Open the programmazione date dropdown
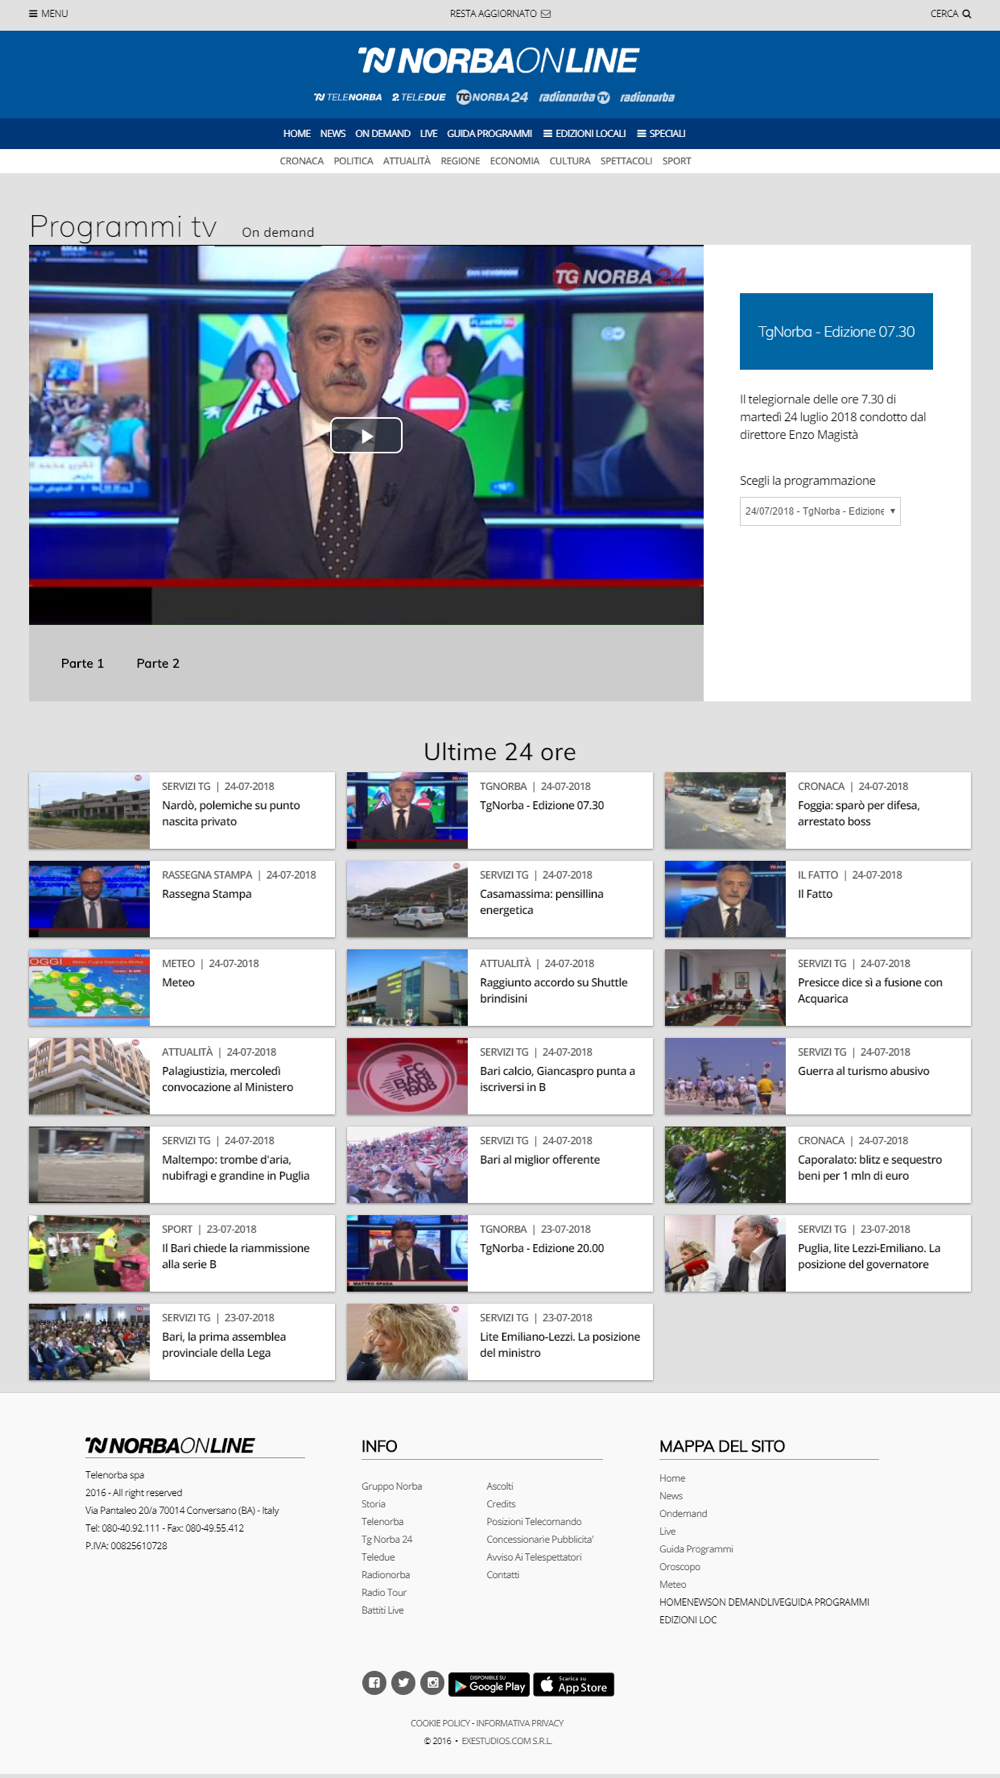Screen dimensions: 1000x1778 point(820,511)
